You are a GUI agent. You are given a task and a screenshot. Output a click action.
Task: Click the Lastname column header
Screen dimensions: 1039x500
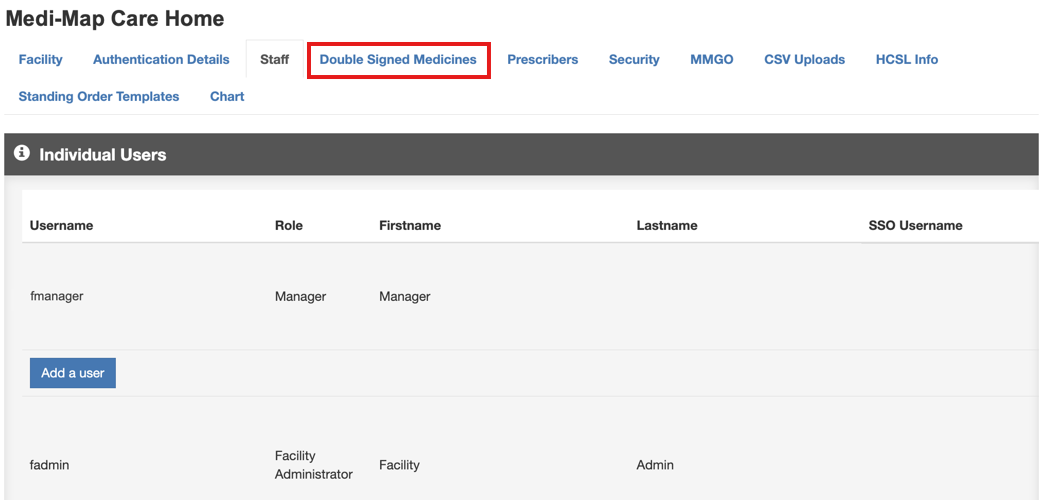666,226
